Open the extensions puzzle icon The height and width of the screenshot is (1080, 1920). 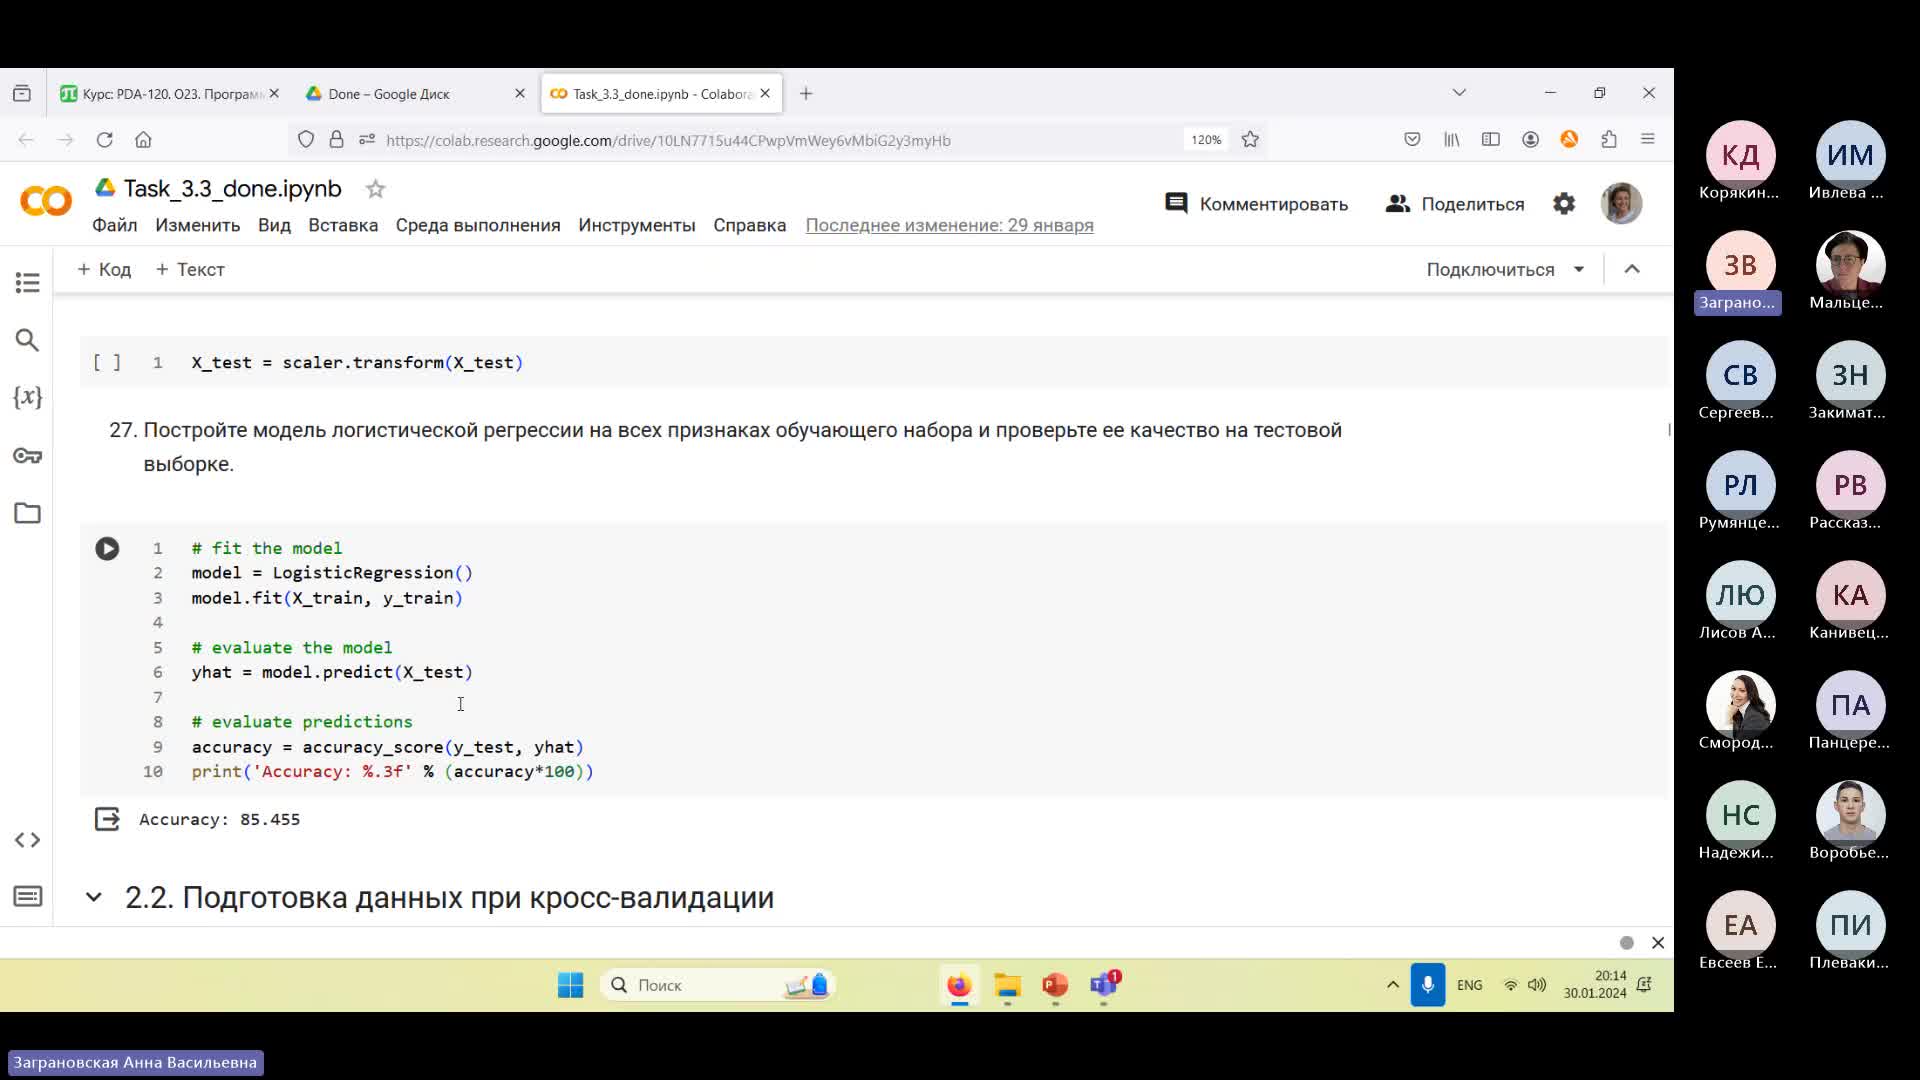tap(1608, 140)
